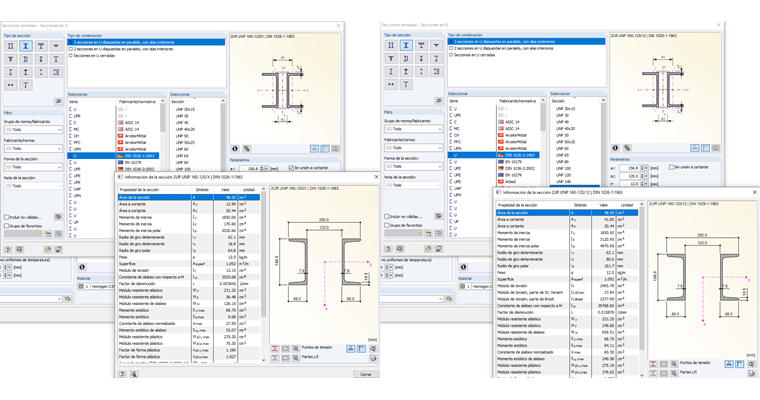Viewport: 760px width, 400px height.
Task: Choose the T-shaped section type in left window
Action: tap(41, 46)
